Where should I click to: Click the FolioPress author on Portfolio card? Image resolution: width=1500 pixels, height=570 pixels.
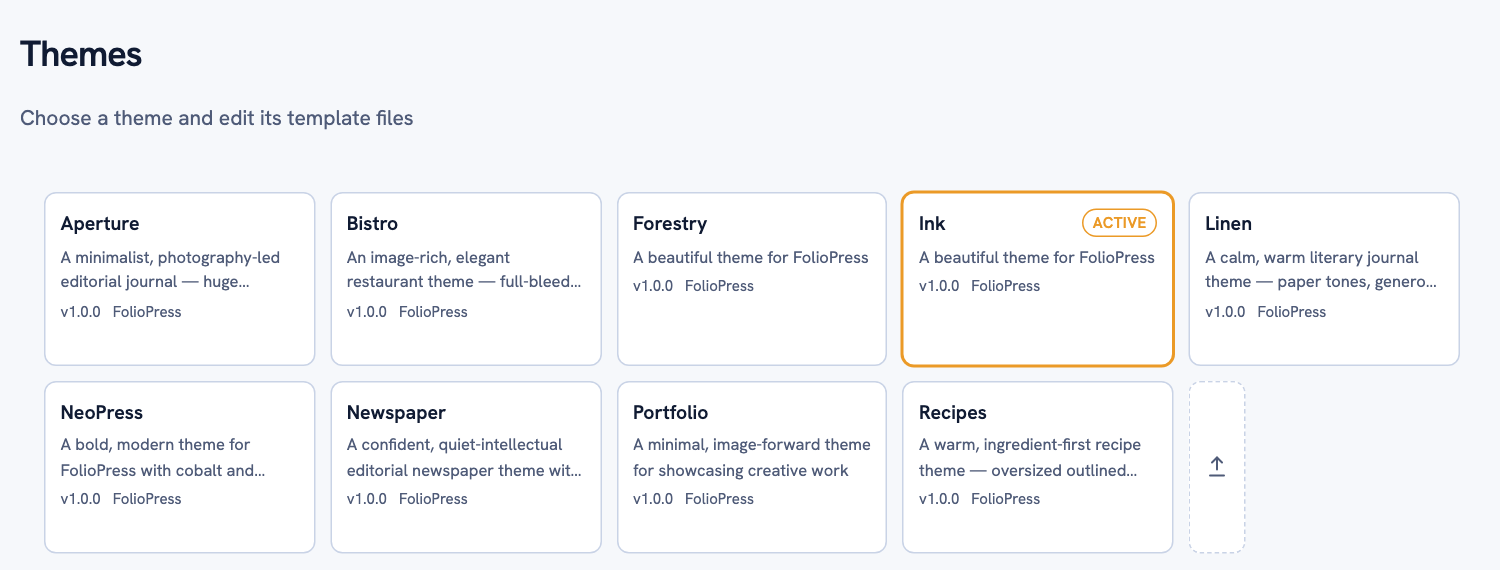[719, 499]
